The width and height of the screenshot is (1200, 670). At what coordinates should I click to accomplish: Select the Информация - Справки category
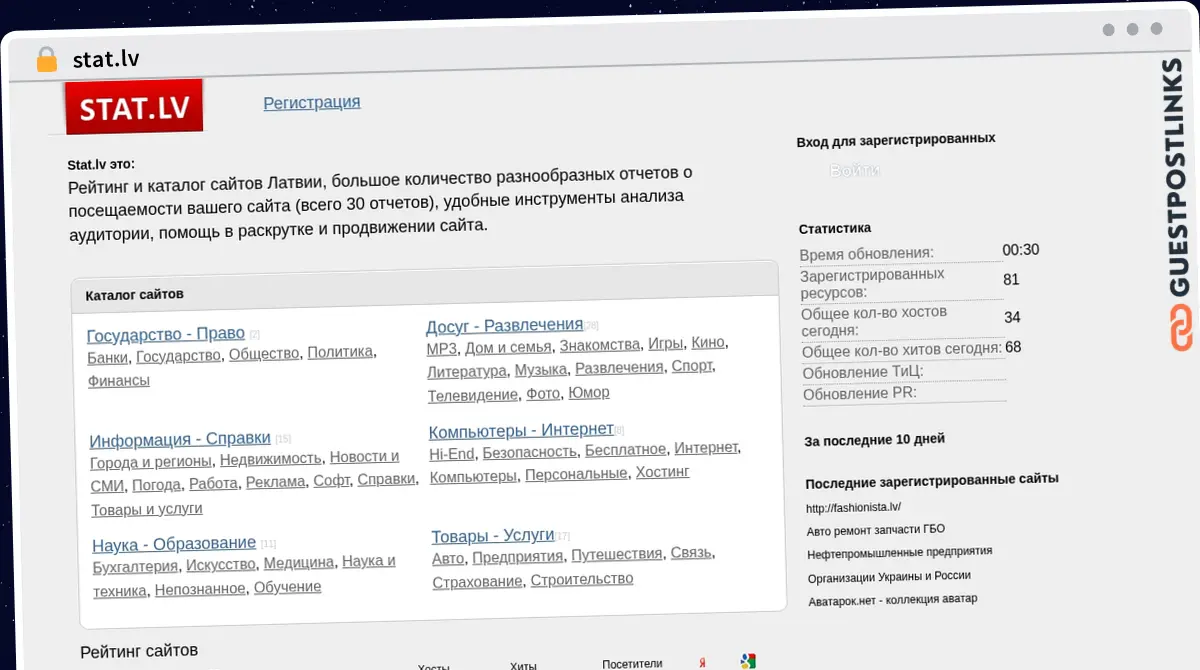click(180, 439)
